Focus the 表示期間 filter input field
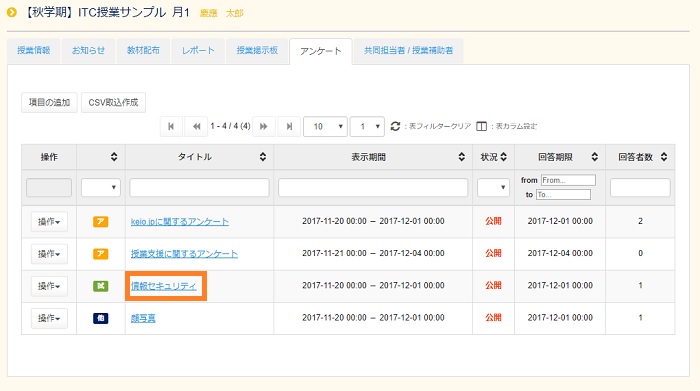The image size is (700, 391). click(x=373, y=187)
